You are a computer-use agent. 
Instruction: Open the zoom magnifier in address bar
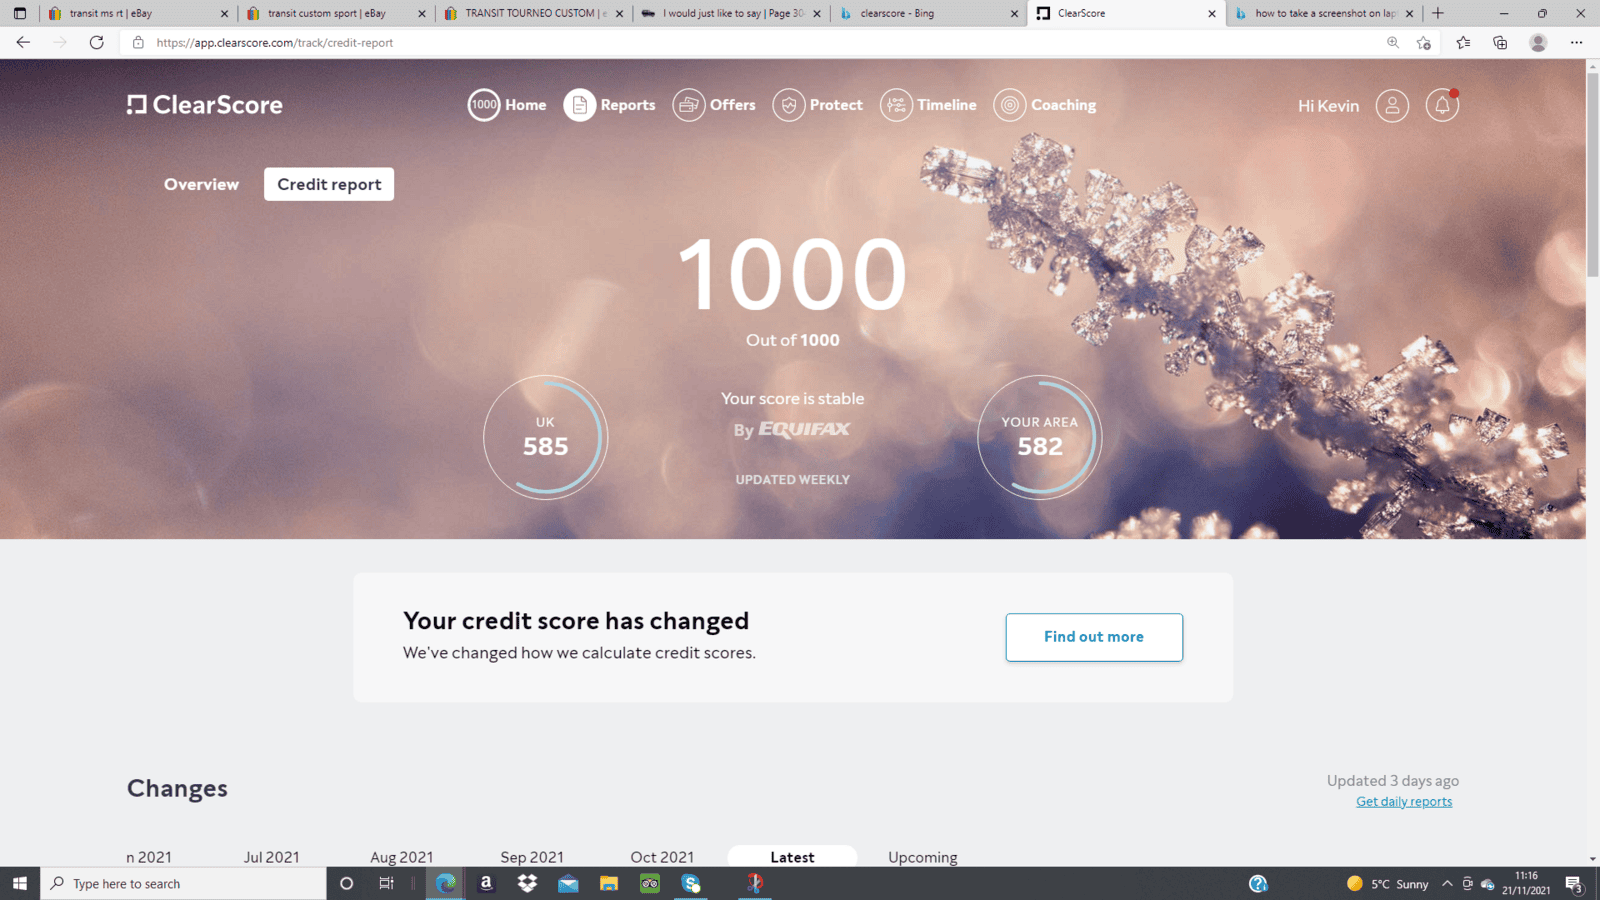point(1392,42)
